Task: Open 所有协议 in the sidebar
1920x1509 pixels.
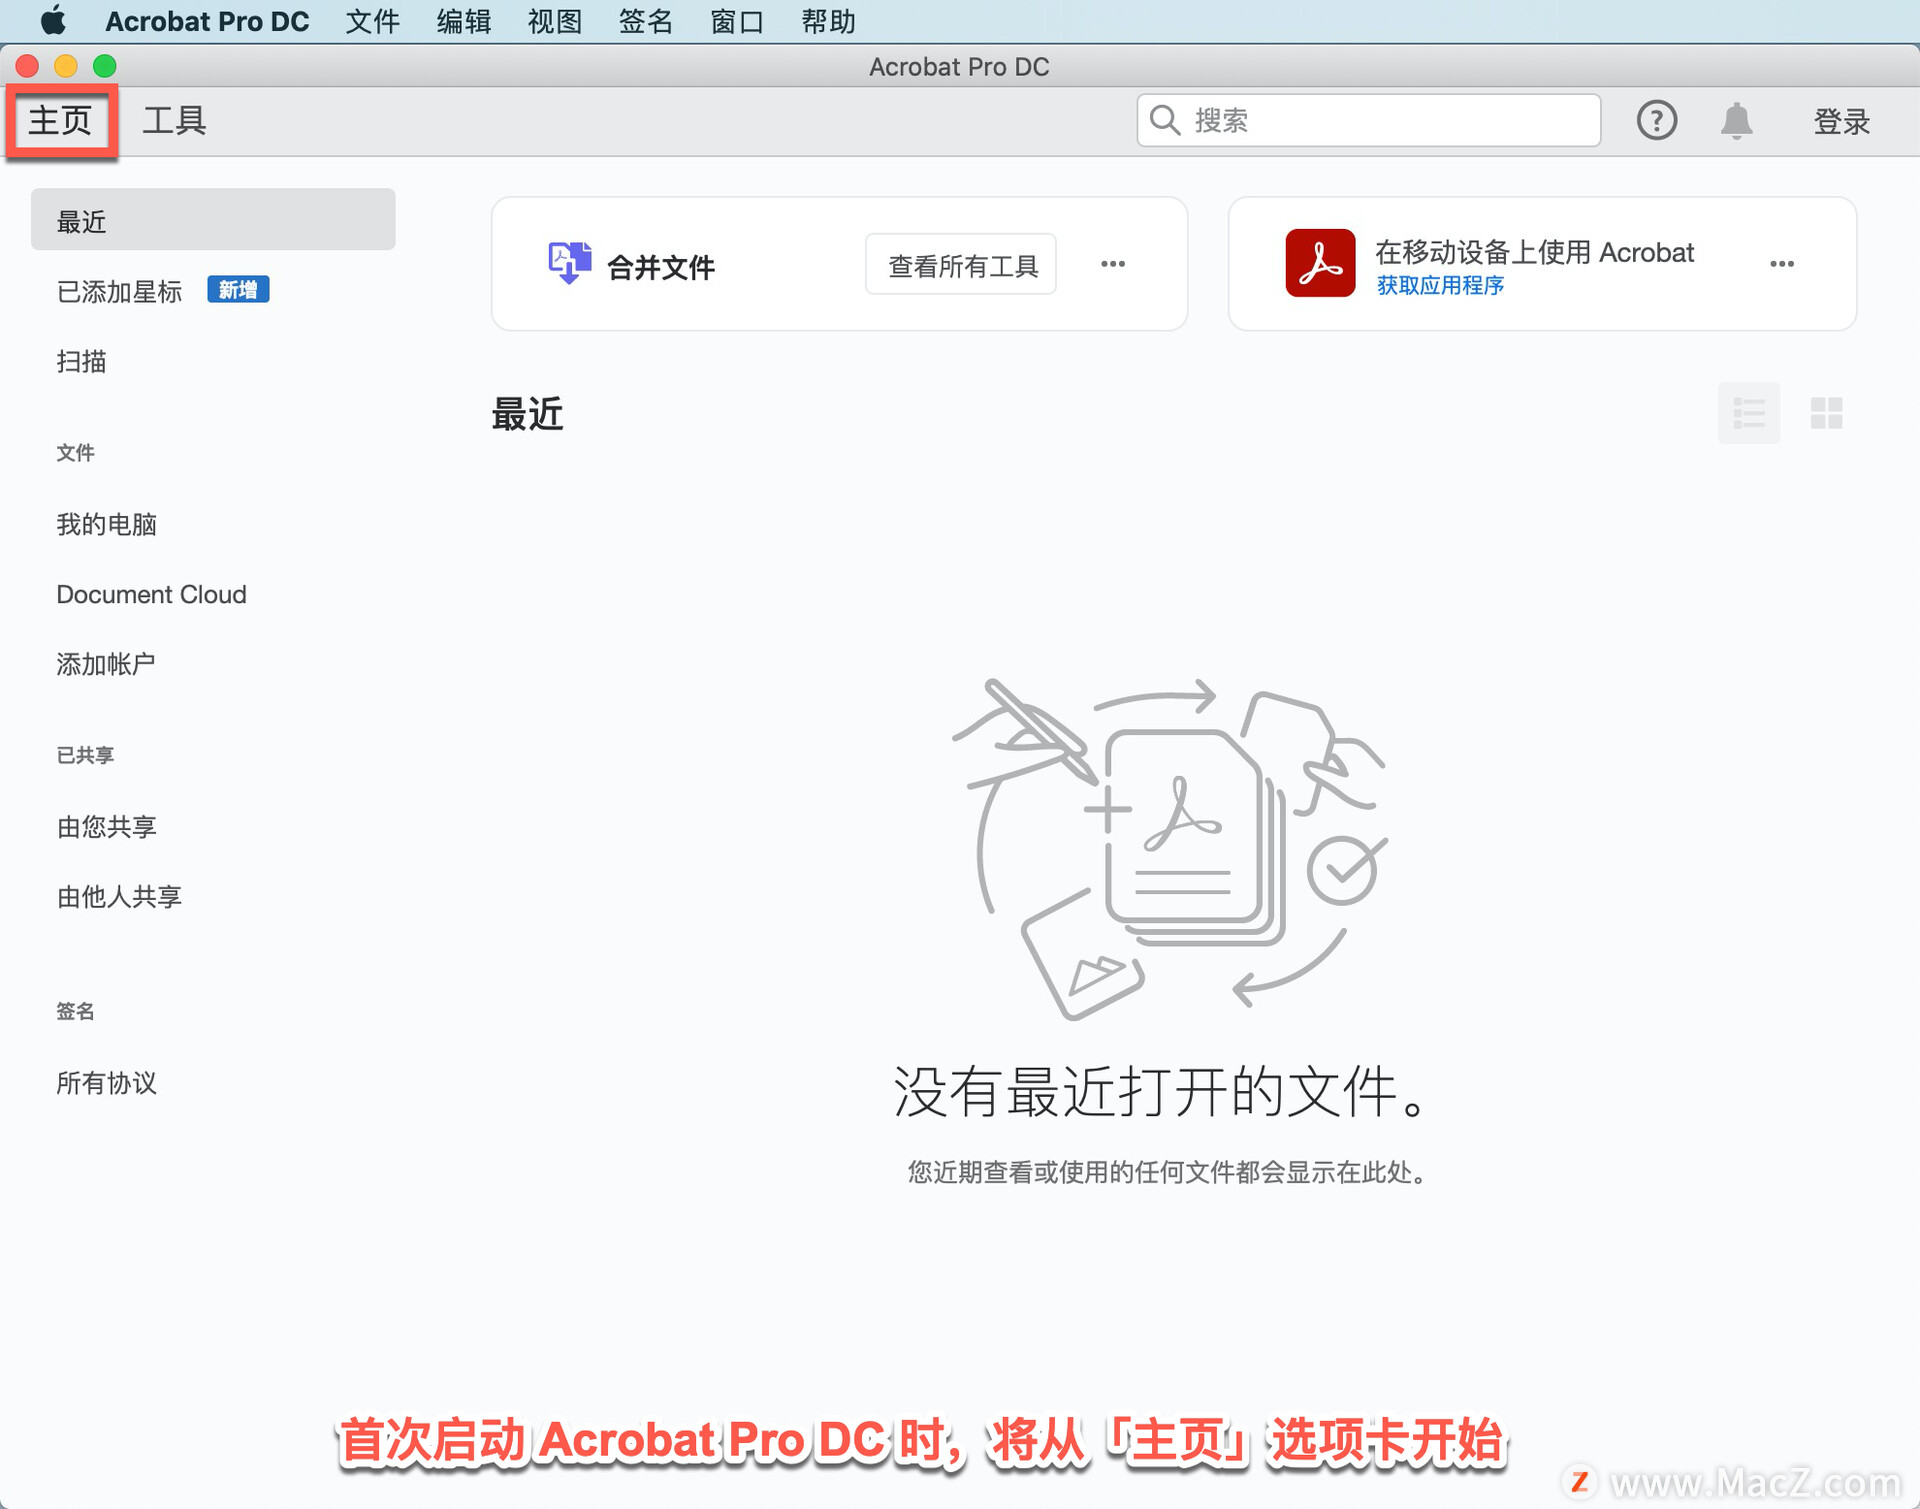Action: [107, 1083]
